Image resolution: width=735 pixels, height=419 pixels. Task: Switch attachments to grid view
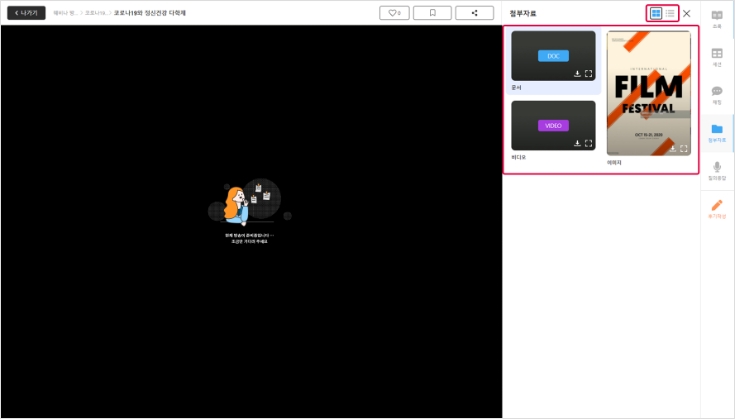pos(656,13)
